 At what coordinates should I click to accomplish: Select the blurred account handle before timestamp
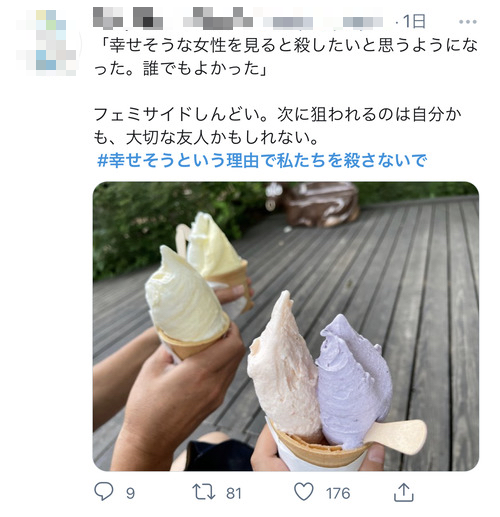point(323,22)
